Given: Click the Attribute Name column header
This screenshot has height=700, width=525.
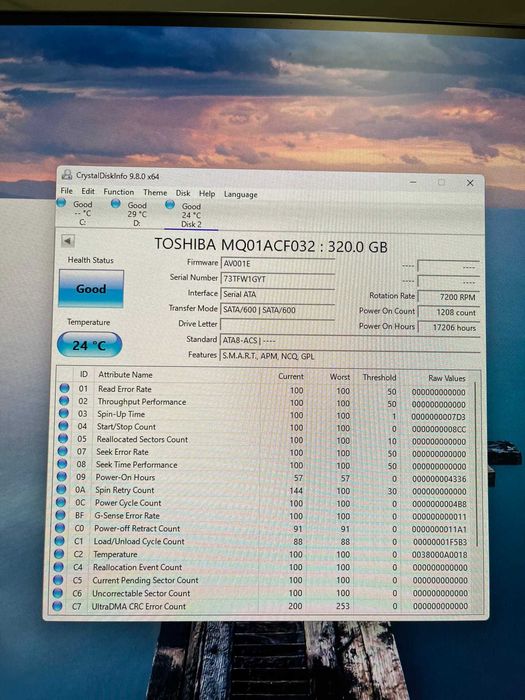Looking at the screenshot, I should [125, 375].
